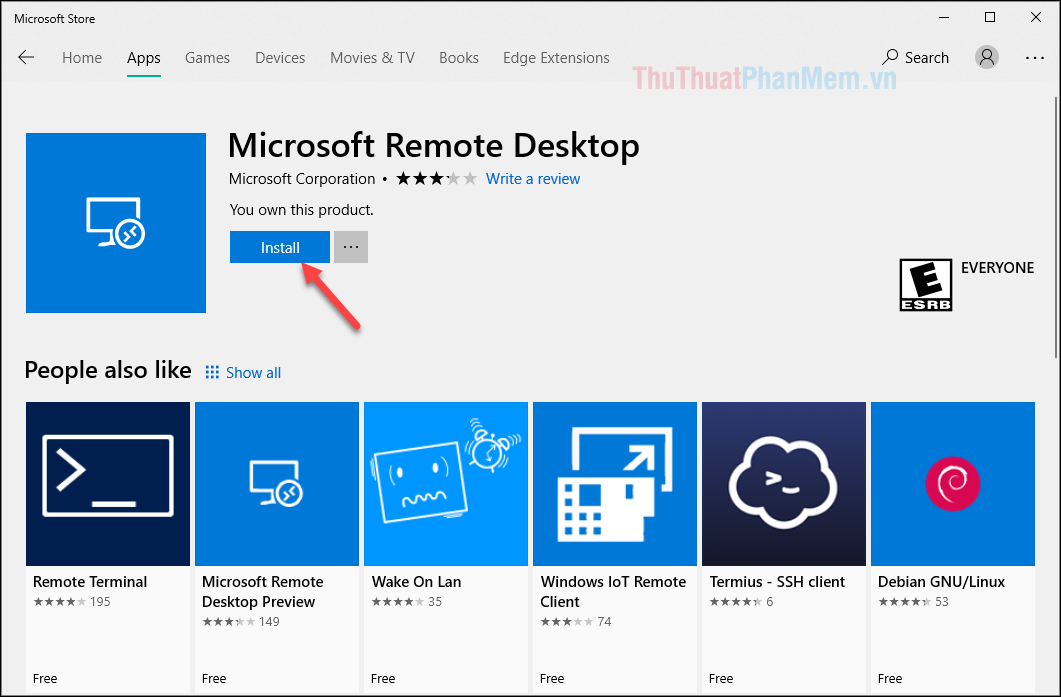The width and height of the screenshot is (1061, 697).
Task: Click the Windows IoT Remote Client icon
Action: (x=614, y=484)
